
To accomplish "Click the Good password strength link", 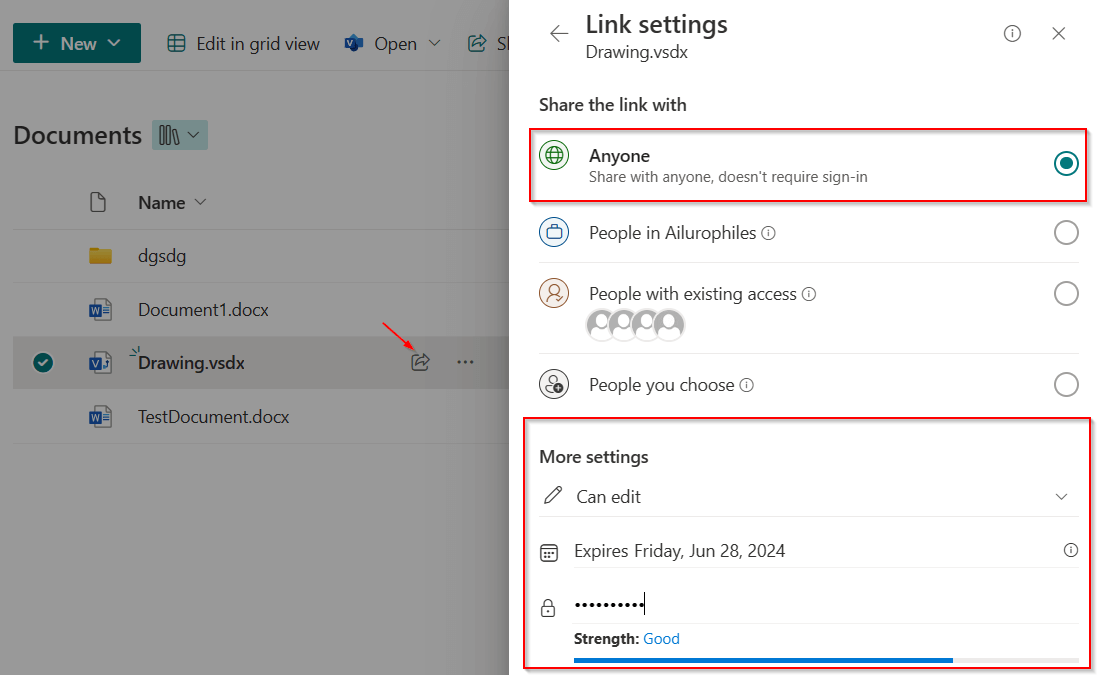I will [661, 638].
